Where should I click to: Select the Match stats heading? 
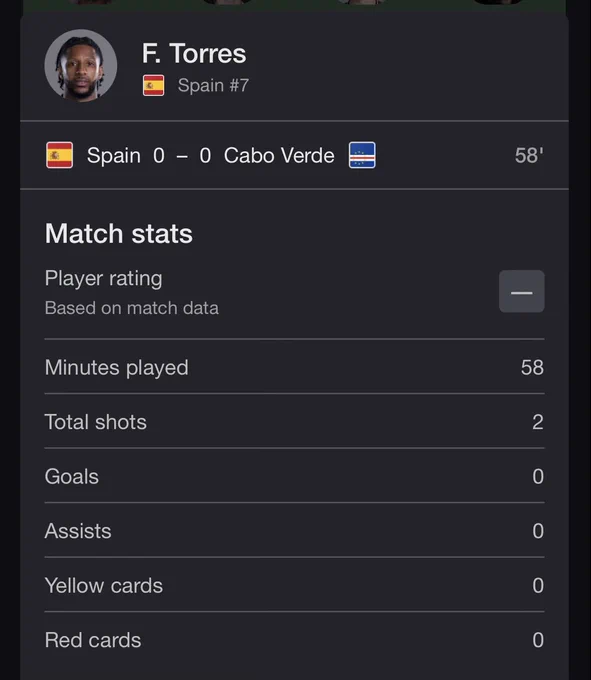[x=118, y=234]
